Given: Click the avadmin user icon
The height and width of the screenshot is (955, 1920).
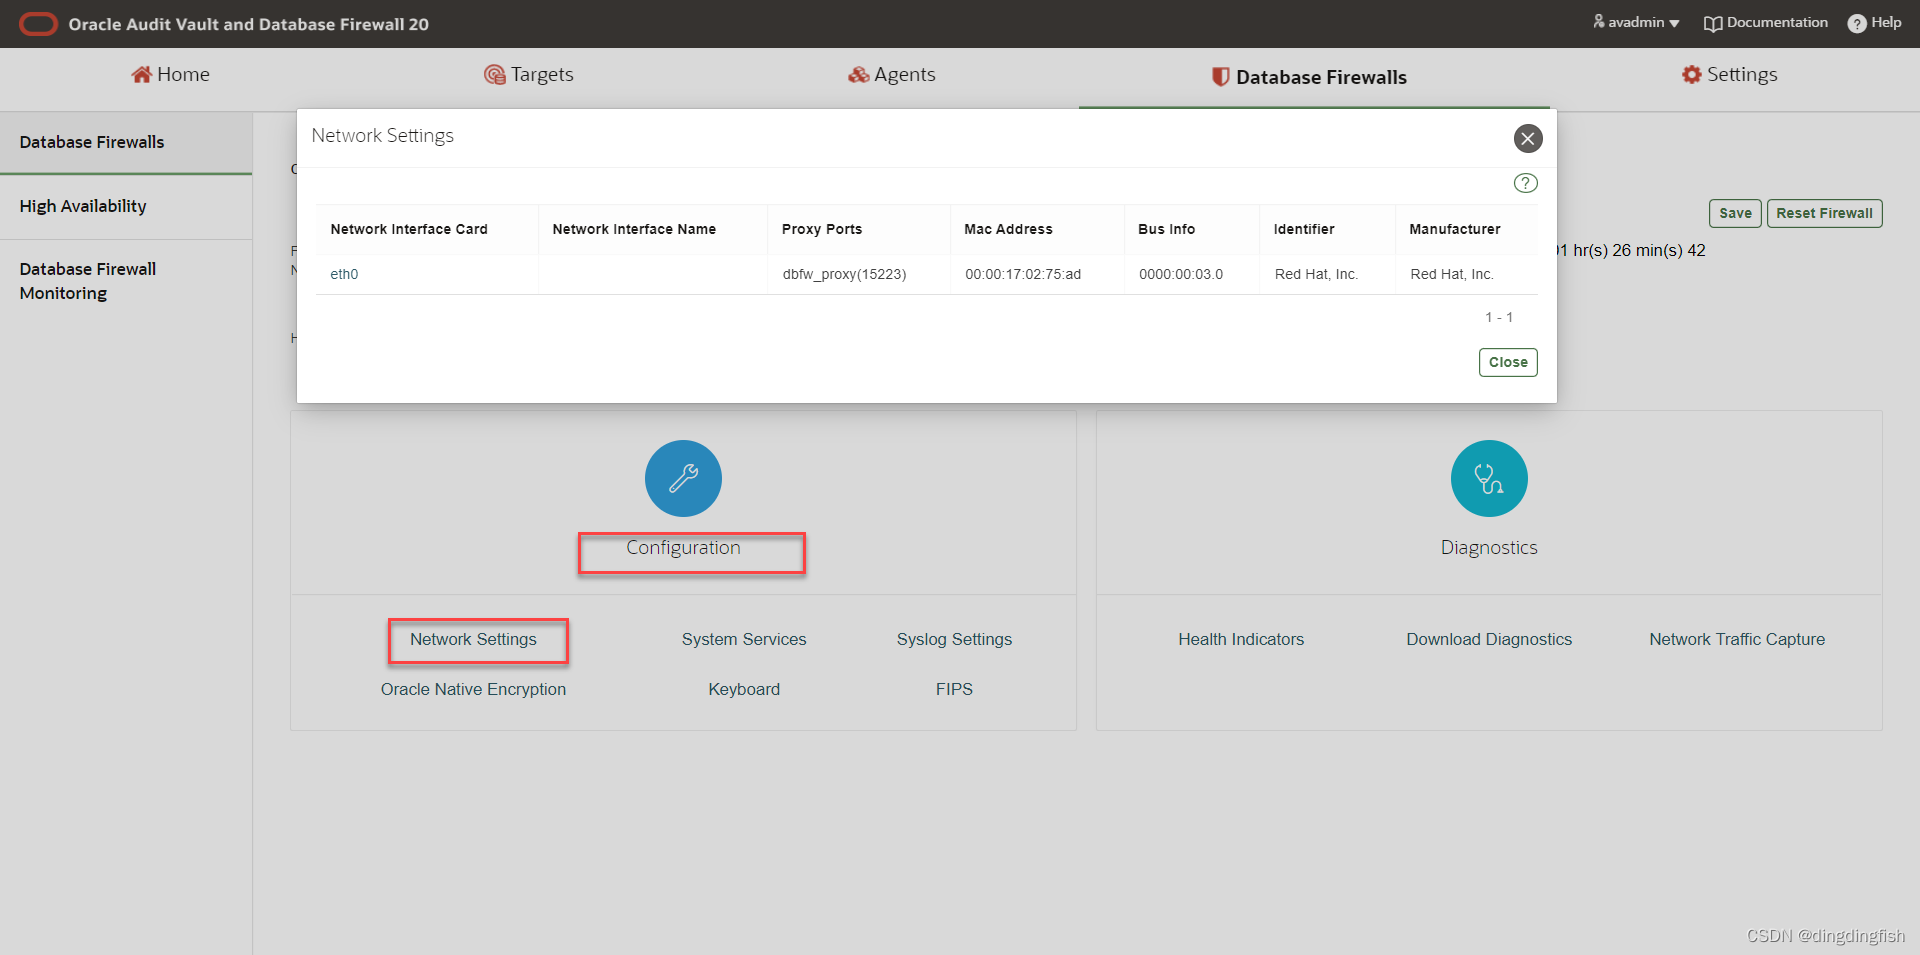Looking at the screenshot, I should coord(1598,21).
